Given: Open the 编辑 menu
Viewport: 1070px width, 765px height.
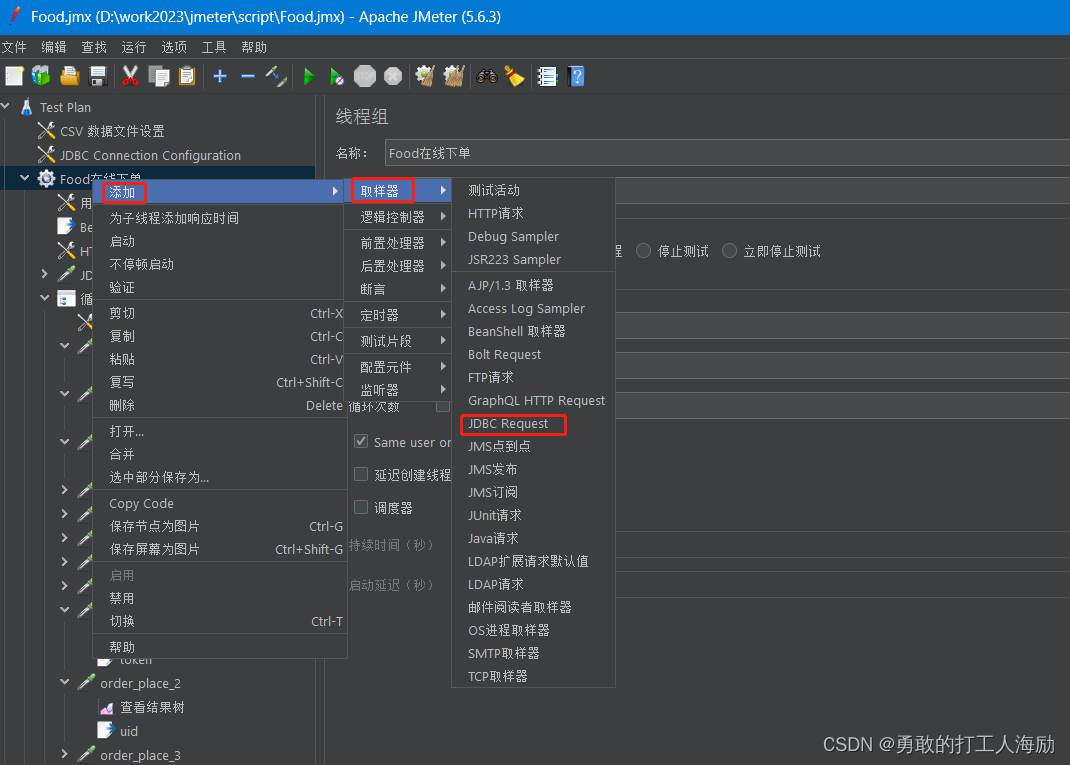Looking at the screenshot, I should click(54, 47).
